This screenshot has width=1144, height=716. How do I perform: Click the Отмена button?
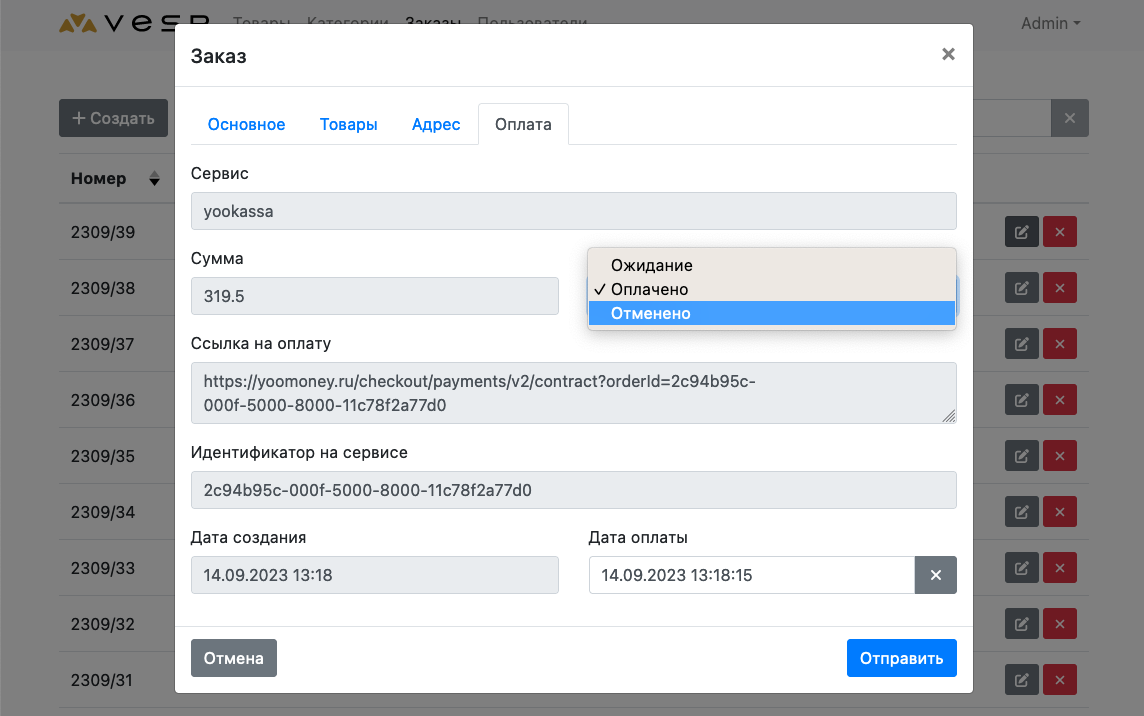(233, 658)
